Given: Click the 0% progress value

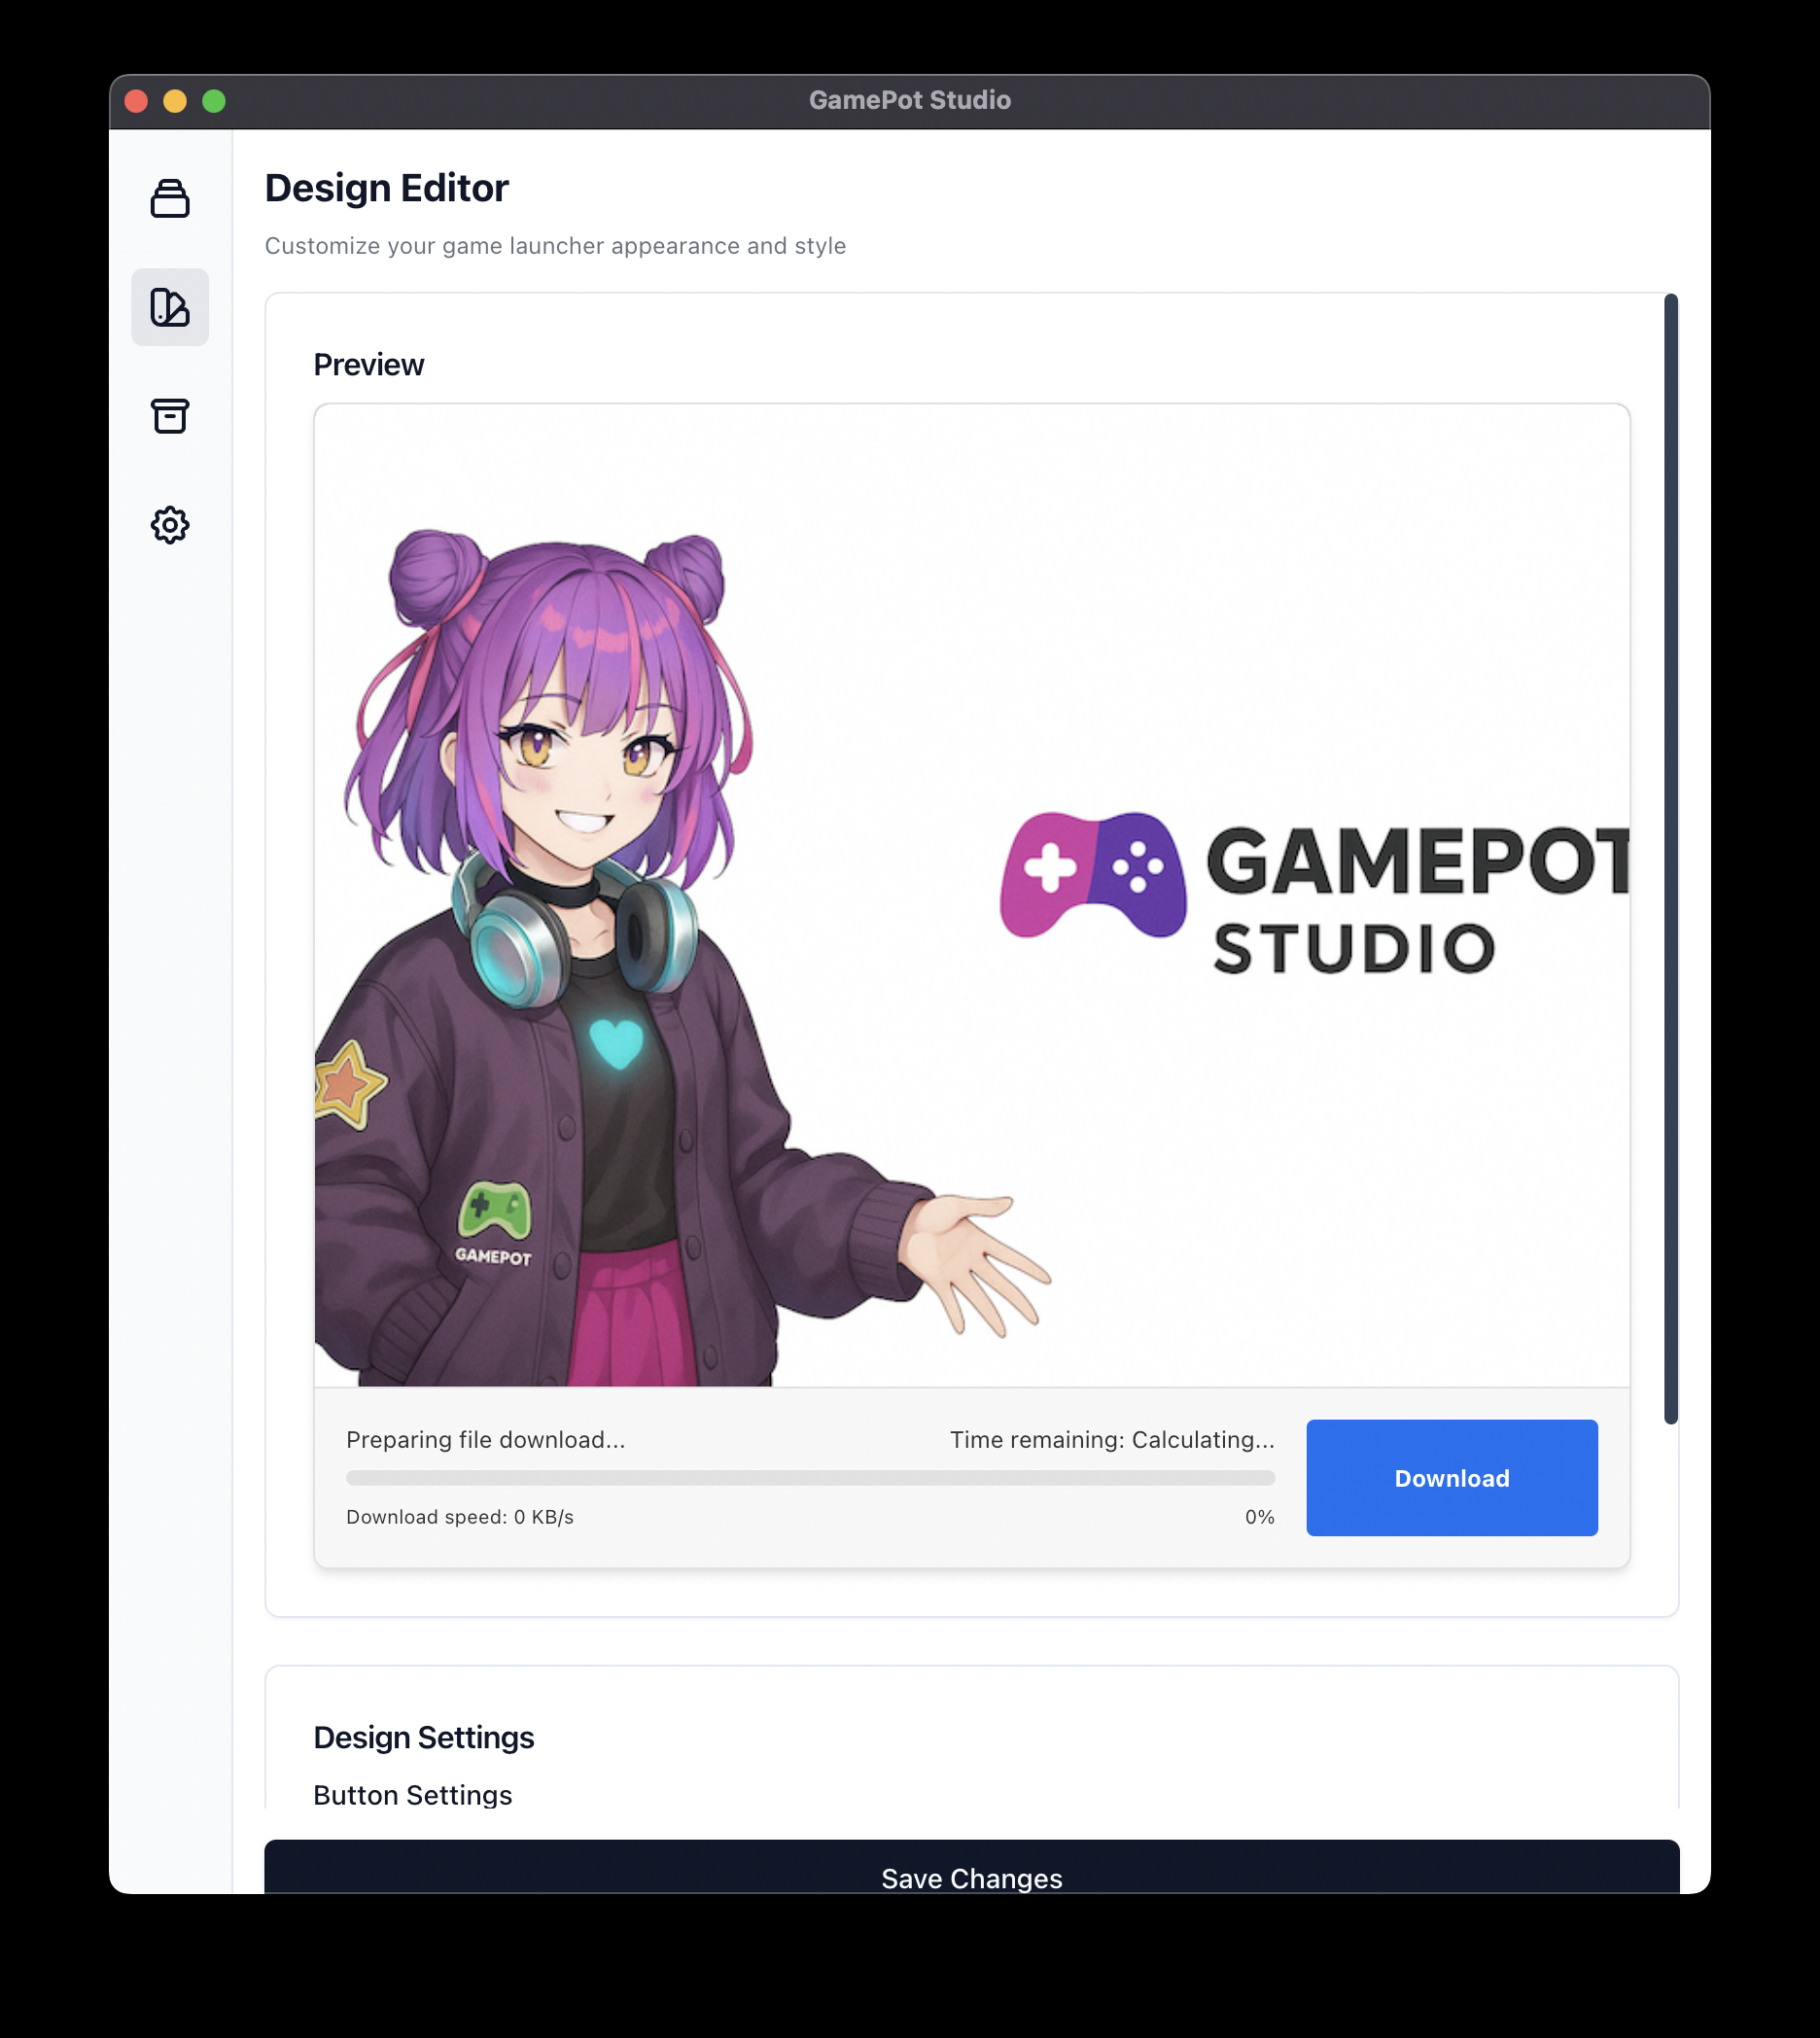Looking at the screenshot, I should click(1259, 1517).
